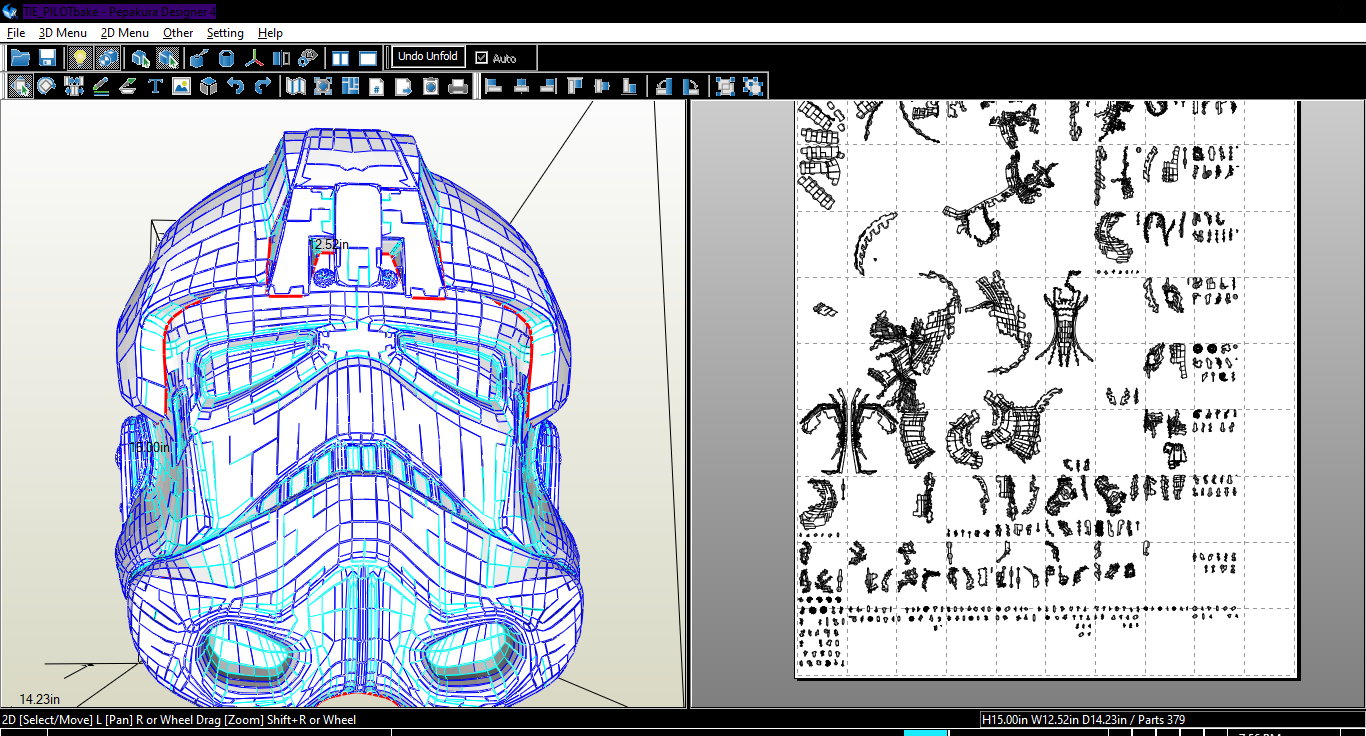This screenshot has width=1366, height=736.
Task: Open the Other menu
Action: [178, 33]
